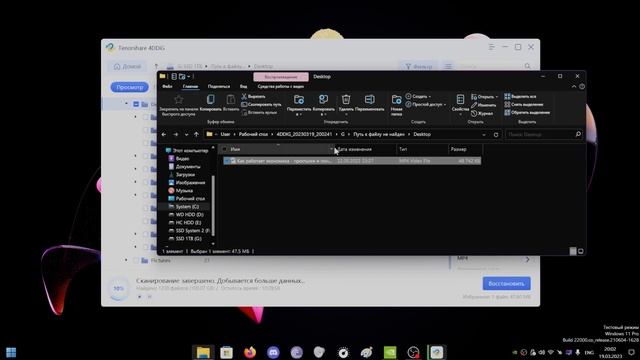The height and width of the screenshot is (360, 640).
Task: Open the address bar history dropdown
Action: (x=484, y=134)
